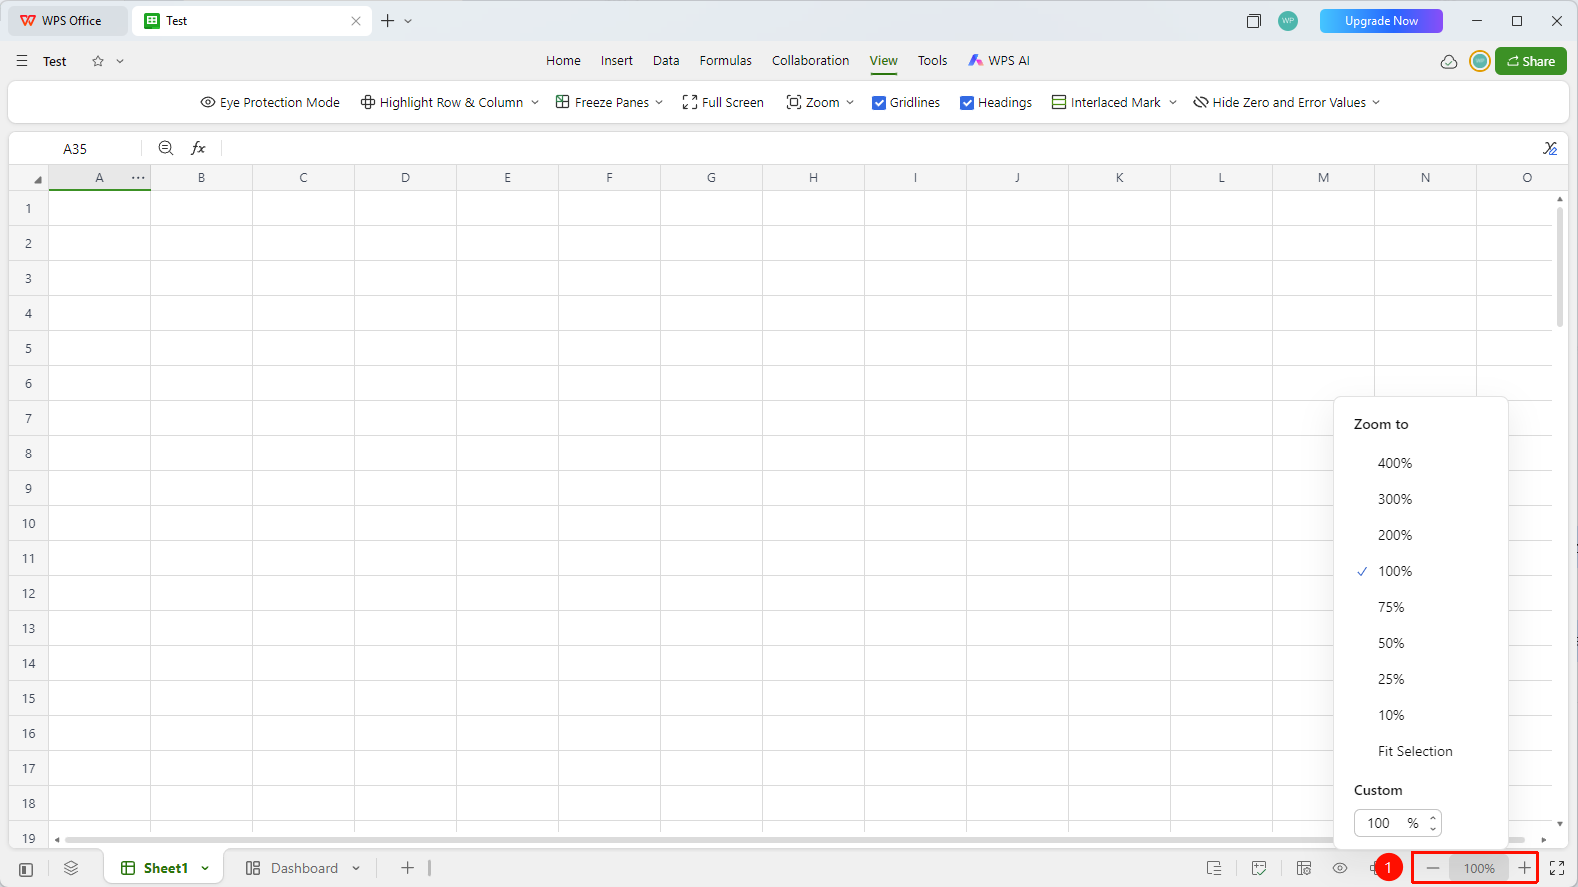Viewport: 1578px width, 887px height.
Task: Click the magnifier icon beside the fx button
Action: pos(166,148)
